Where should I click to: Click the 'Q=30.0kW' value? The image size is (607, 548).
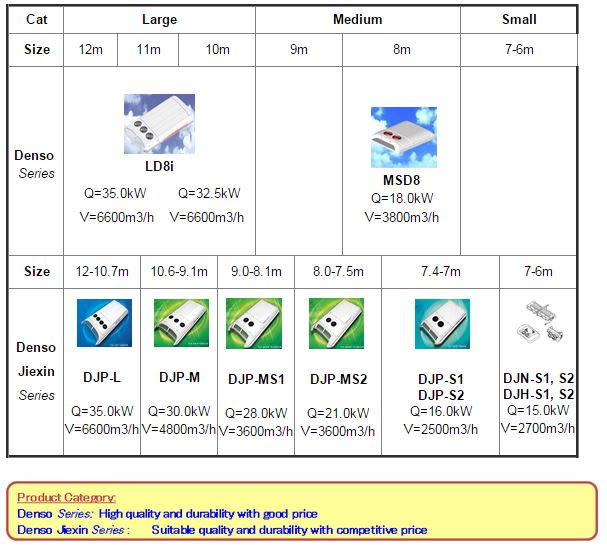pyautogui.click(x=179, y=411)
